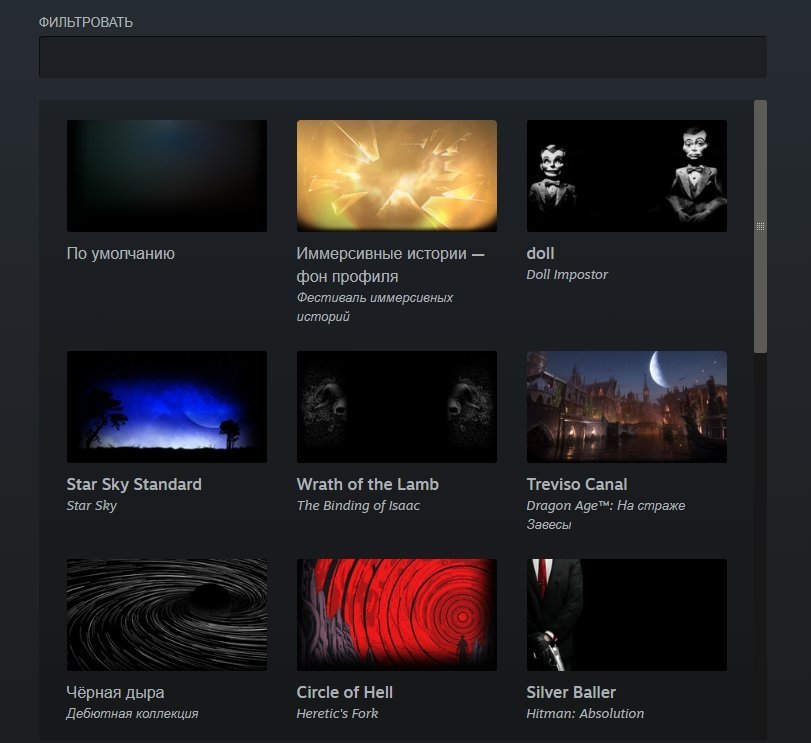Select the Чёрная дыра black hole thumbnail
This screenshot has width=811, height=743.
pyautogui.click(x=167, y=615)
